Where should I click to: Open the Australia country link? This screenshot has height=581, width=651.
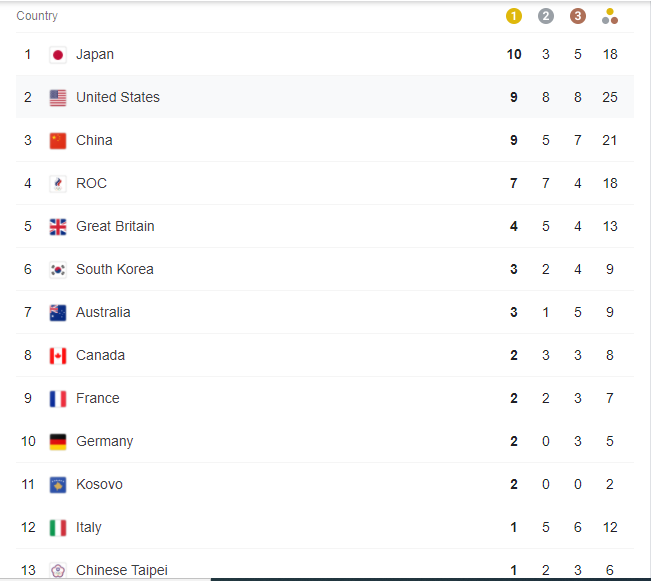pos(103,312)
